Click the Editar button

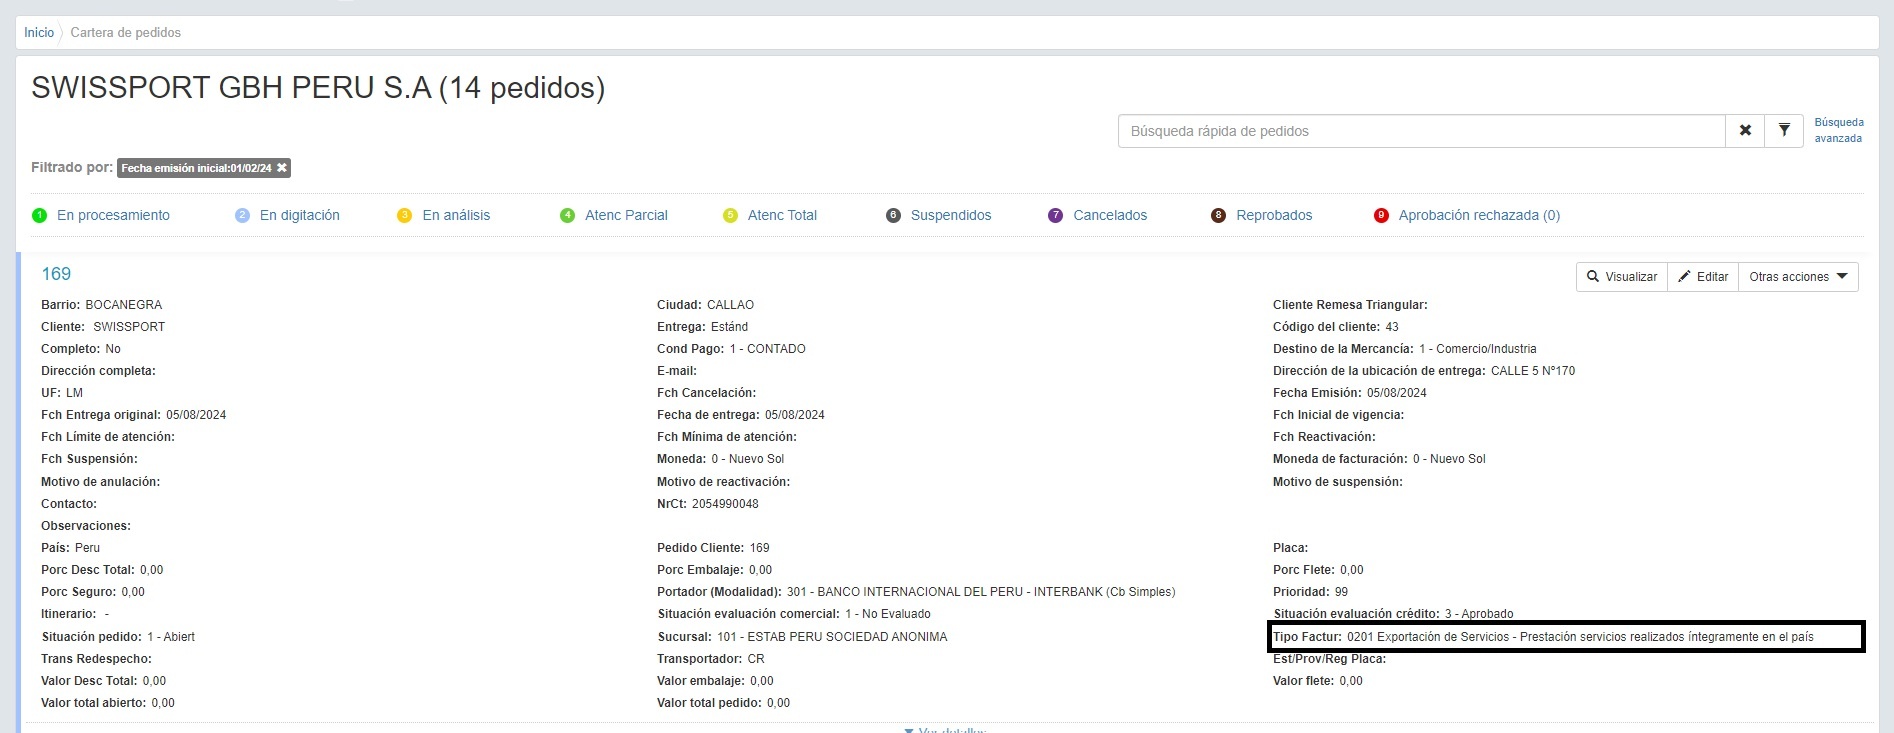click(x=1703, y=277)
